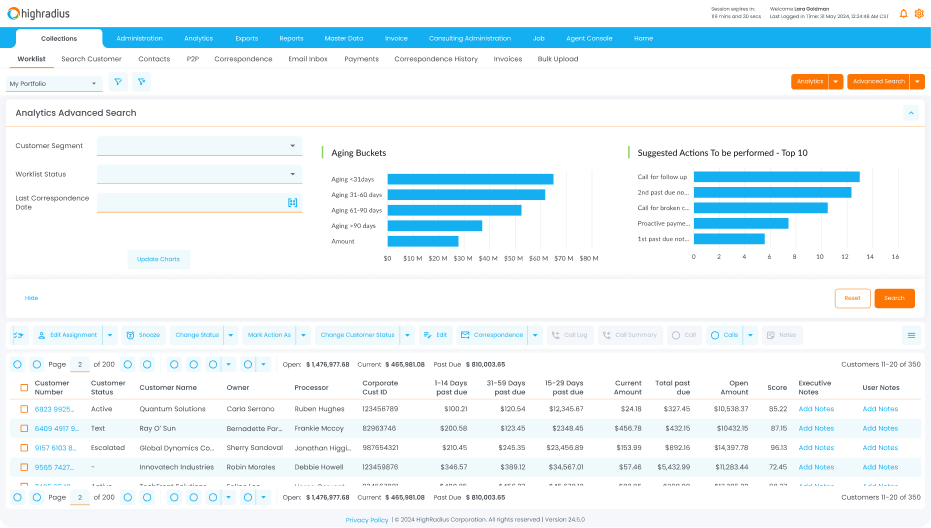931x528 pixels.
Task: Click the Edit Assignment button
Action: 68,335
